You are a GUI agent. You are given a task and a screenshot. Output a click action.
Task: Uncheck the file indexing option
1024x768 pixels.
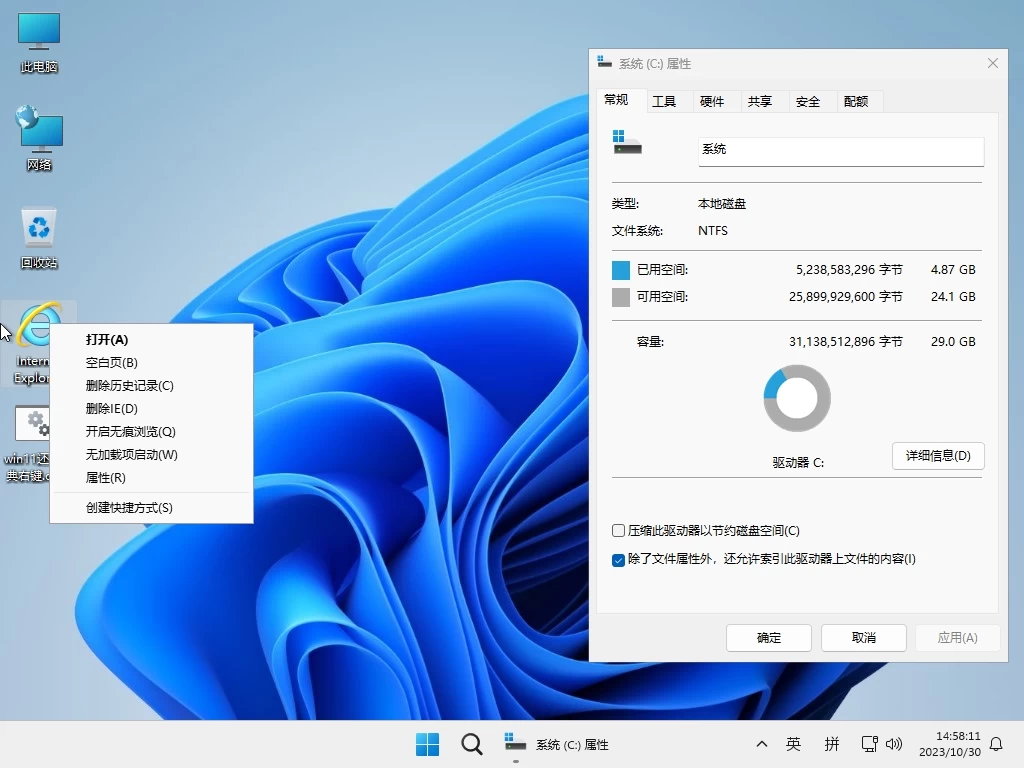(x=617, y=560)
